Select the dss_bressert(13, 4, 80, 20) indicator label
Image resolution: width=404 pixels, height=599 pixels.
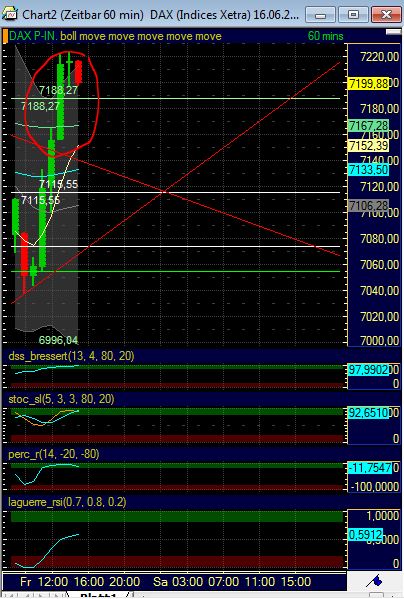tap(71, 356)
